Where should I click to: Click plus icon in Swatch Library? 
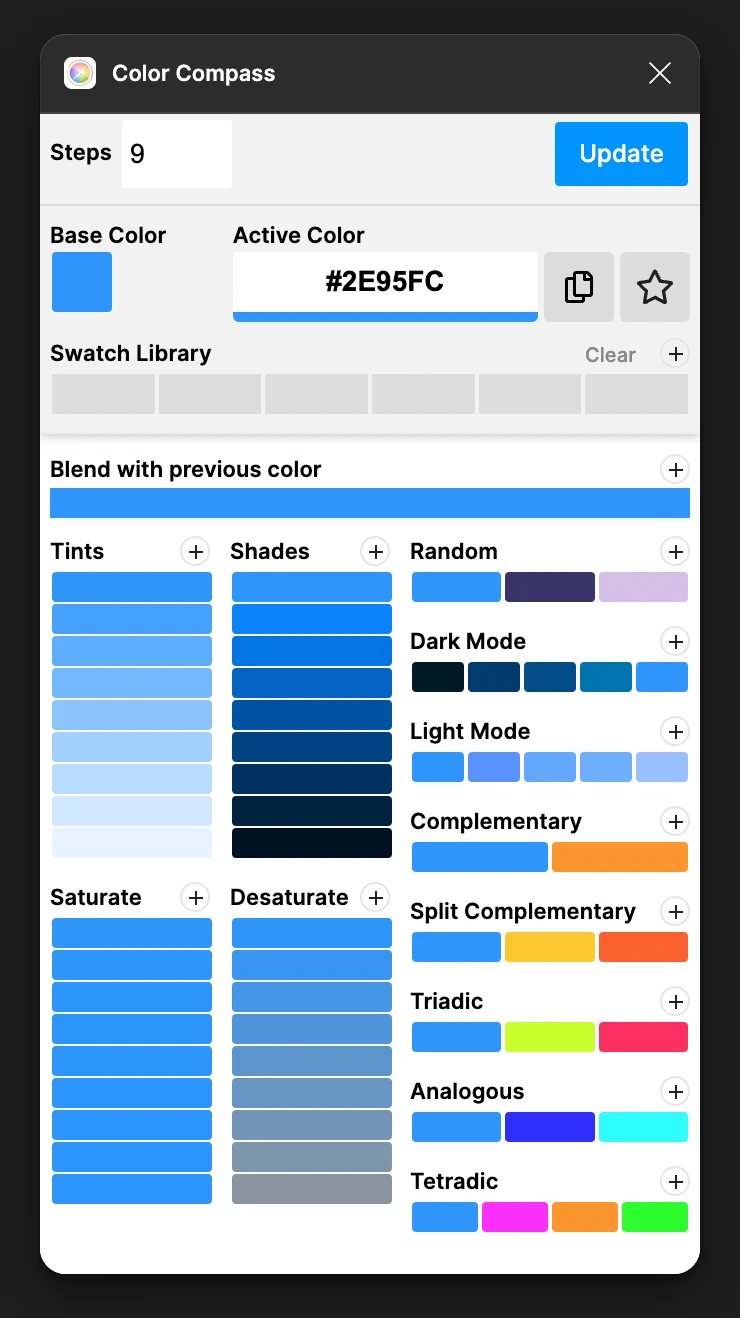coord(676,353)
